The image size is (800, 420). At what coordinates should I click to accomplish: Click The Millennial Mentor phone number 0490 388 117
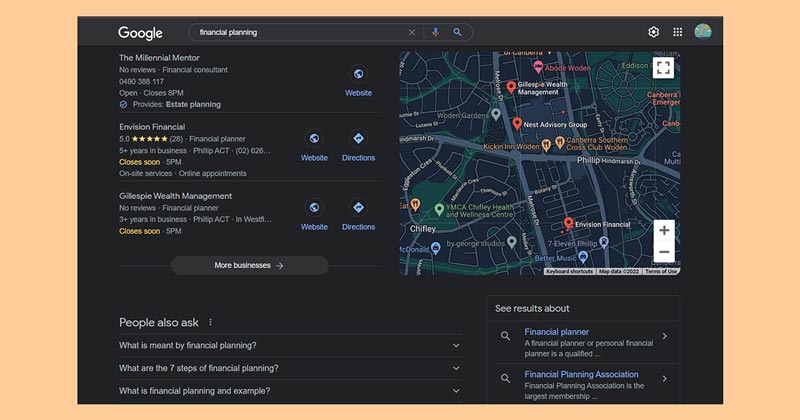pyautogui.click(x=141, y=81)
